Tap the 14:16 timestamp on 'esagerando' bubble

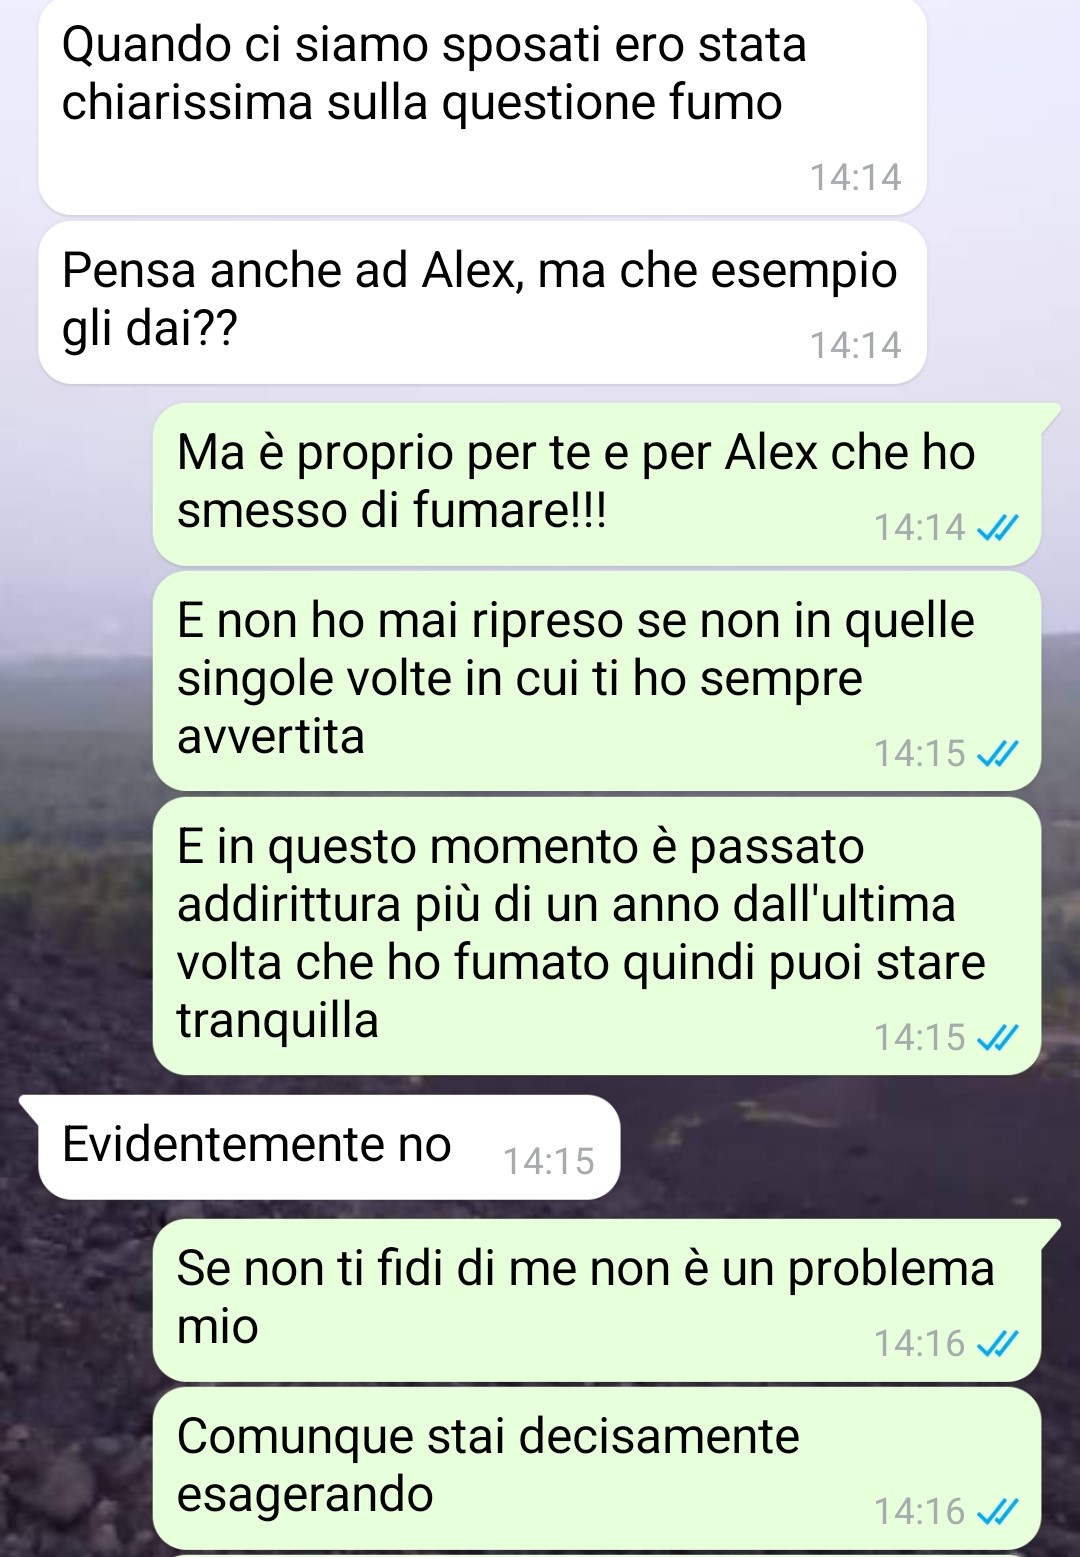click(x=920, y=1511)
